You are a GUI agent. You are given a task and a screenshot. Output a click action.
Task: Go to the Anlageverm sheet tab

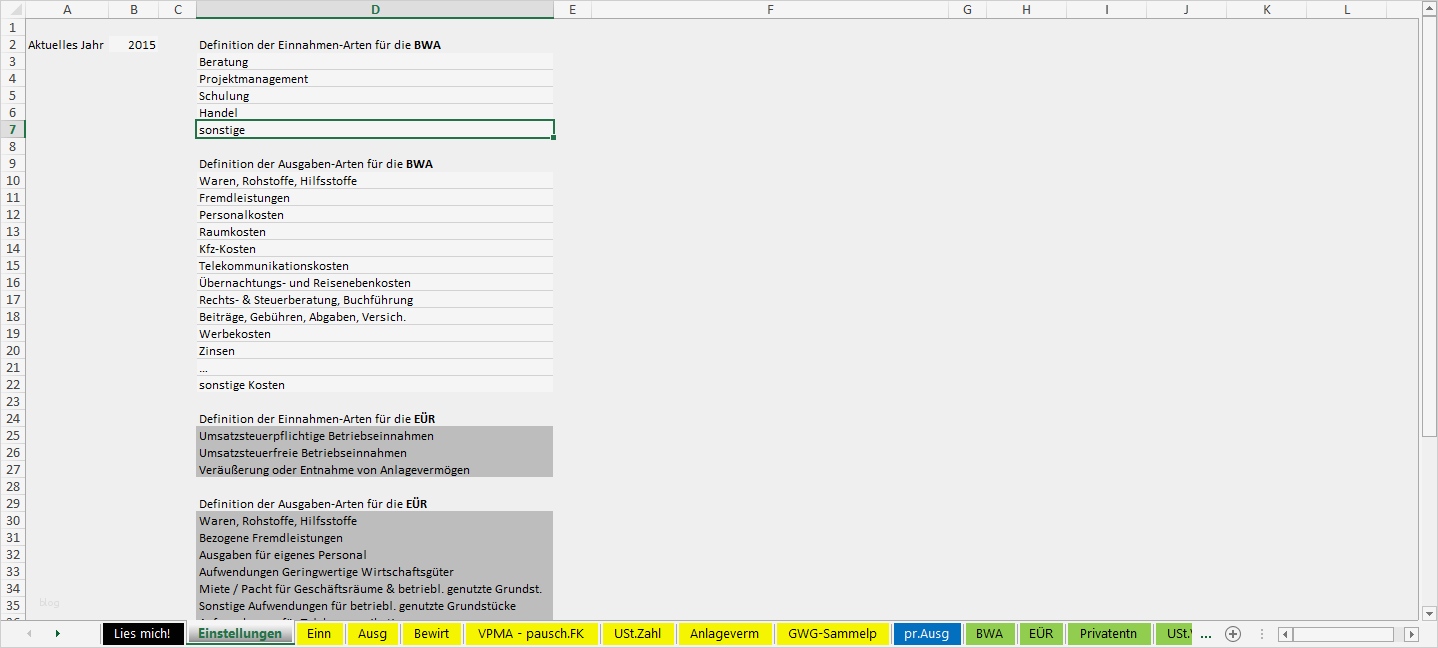[x=725, y=634]
